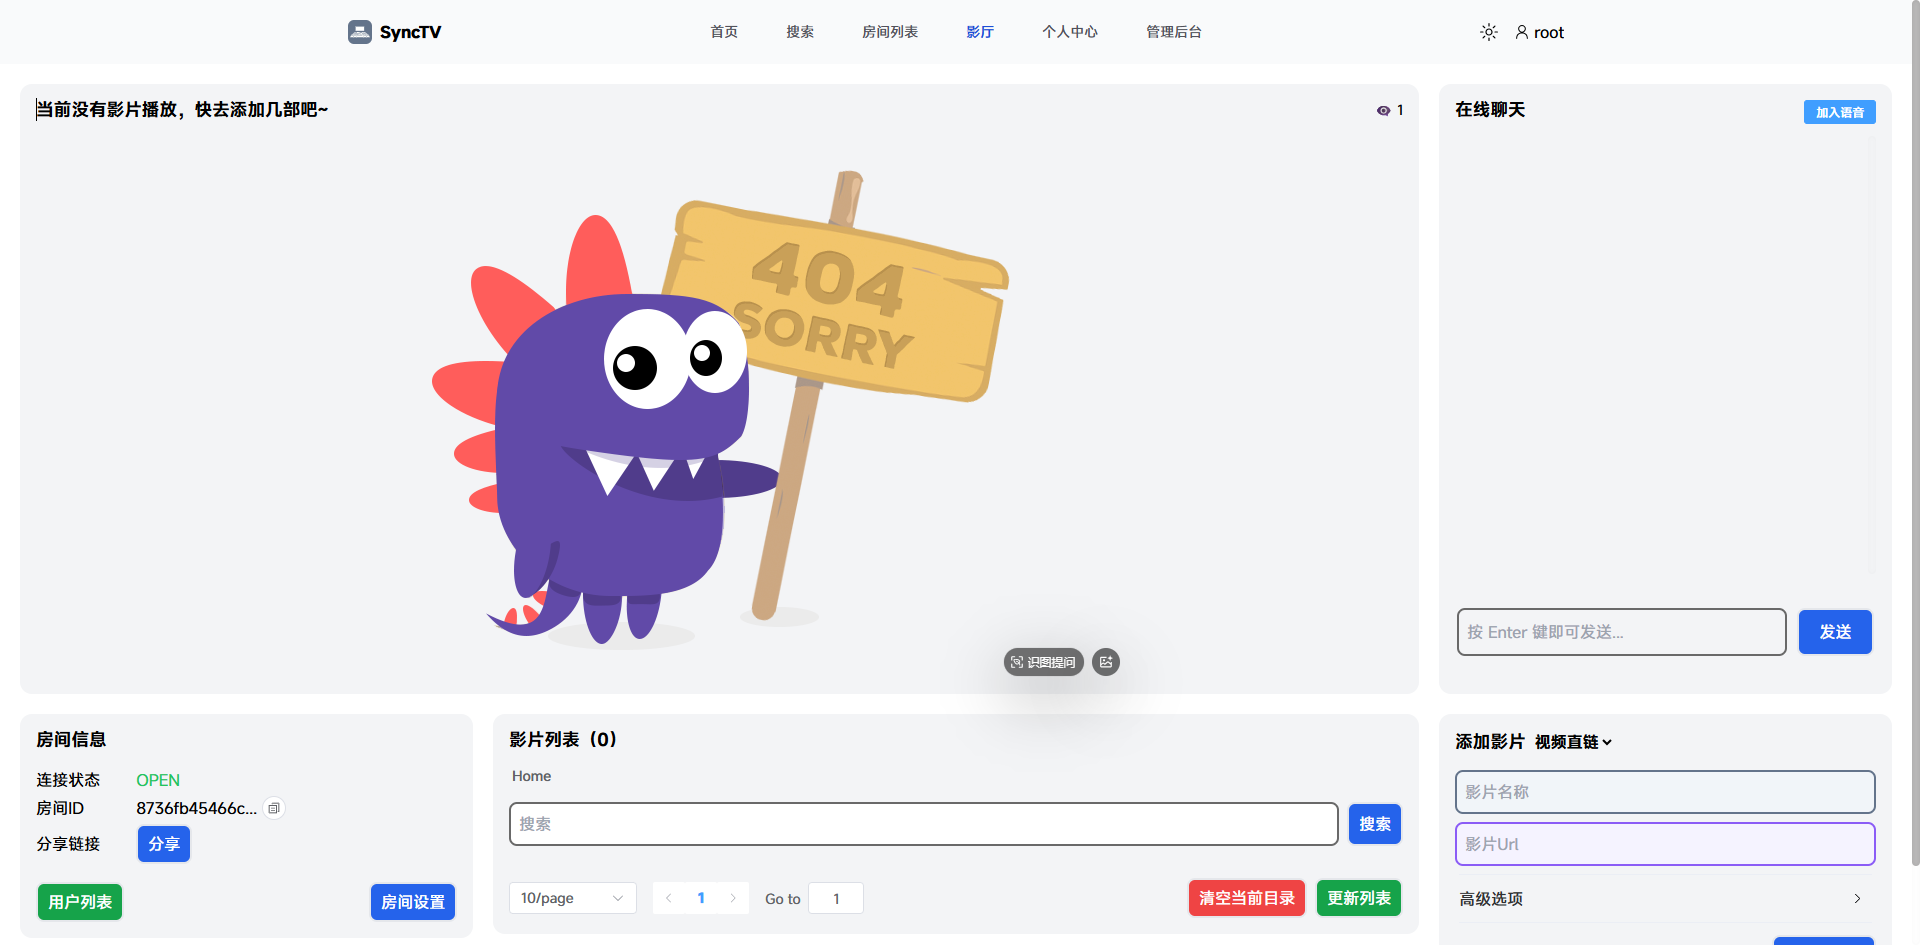Click the OPEN connection status text
This screenshot has height=945, width=1920.
pos(158,780)
